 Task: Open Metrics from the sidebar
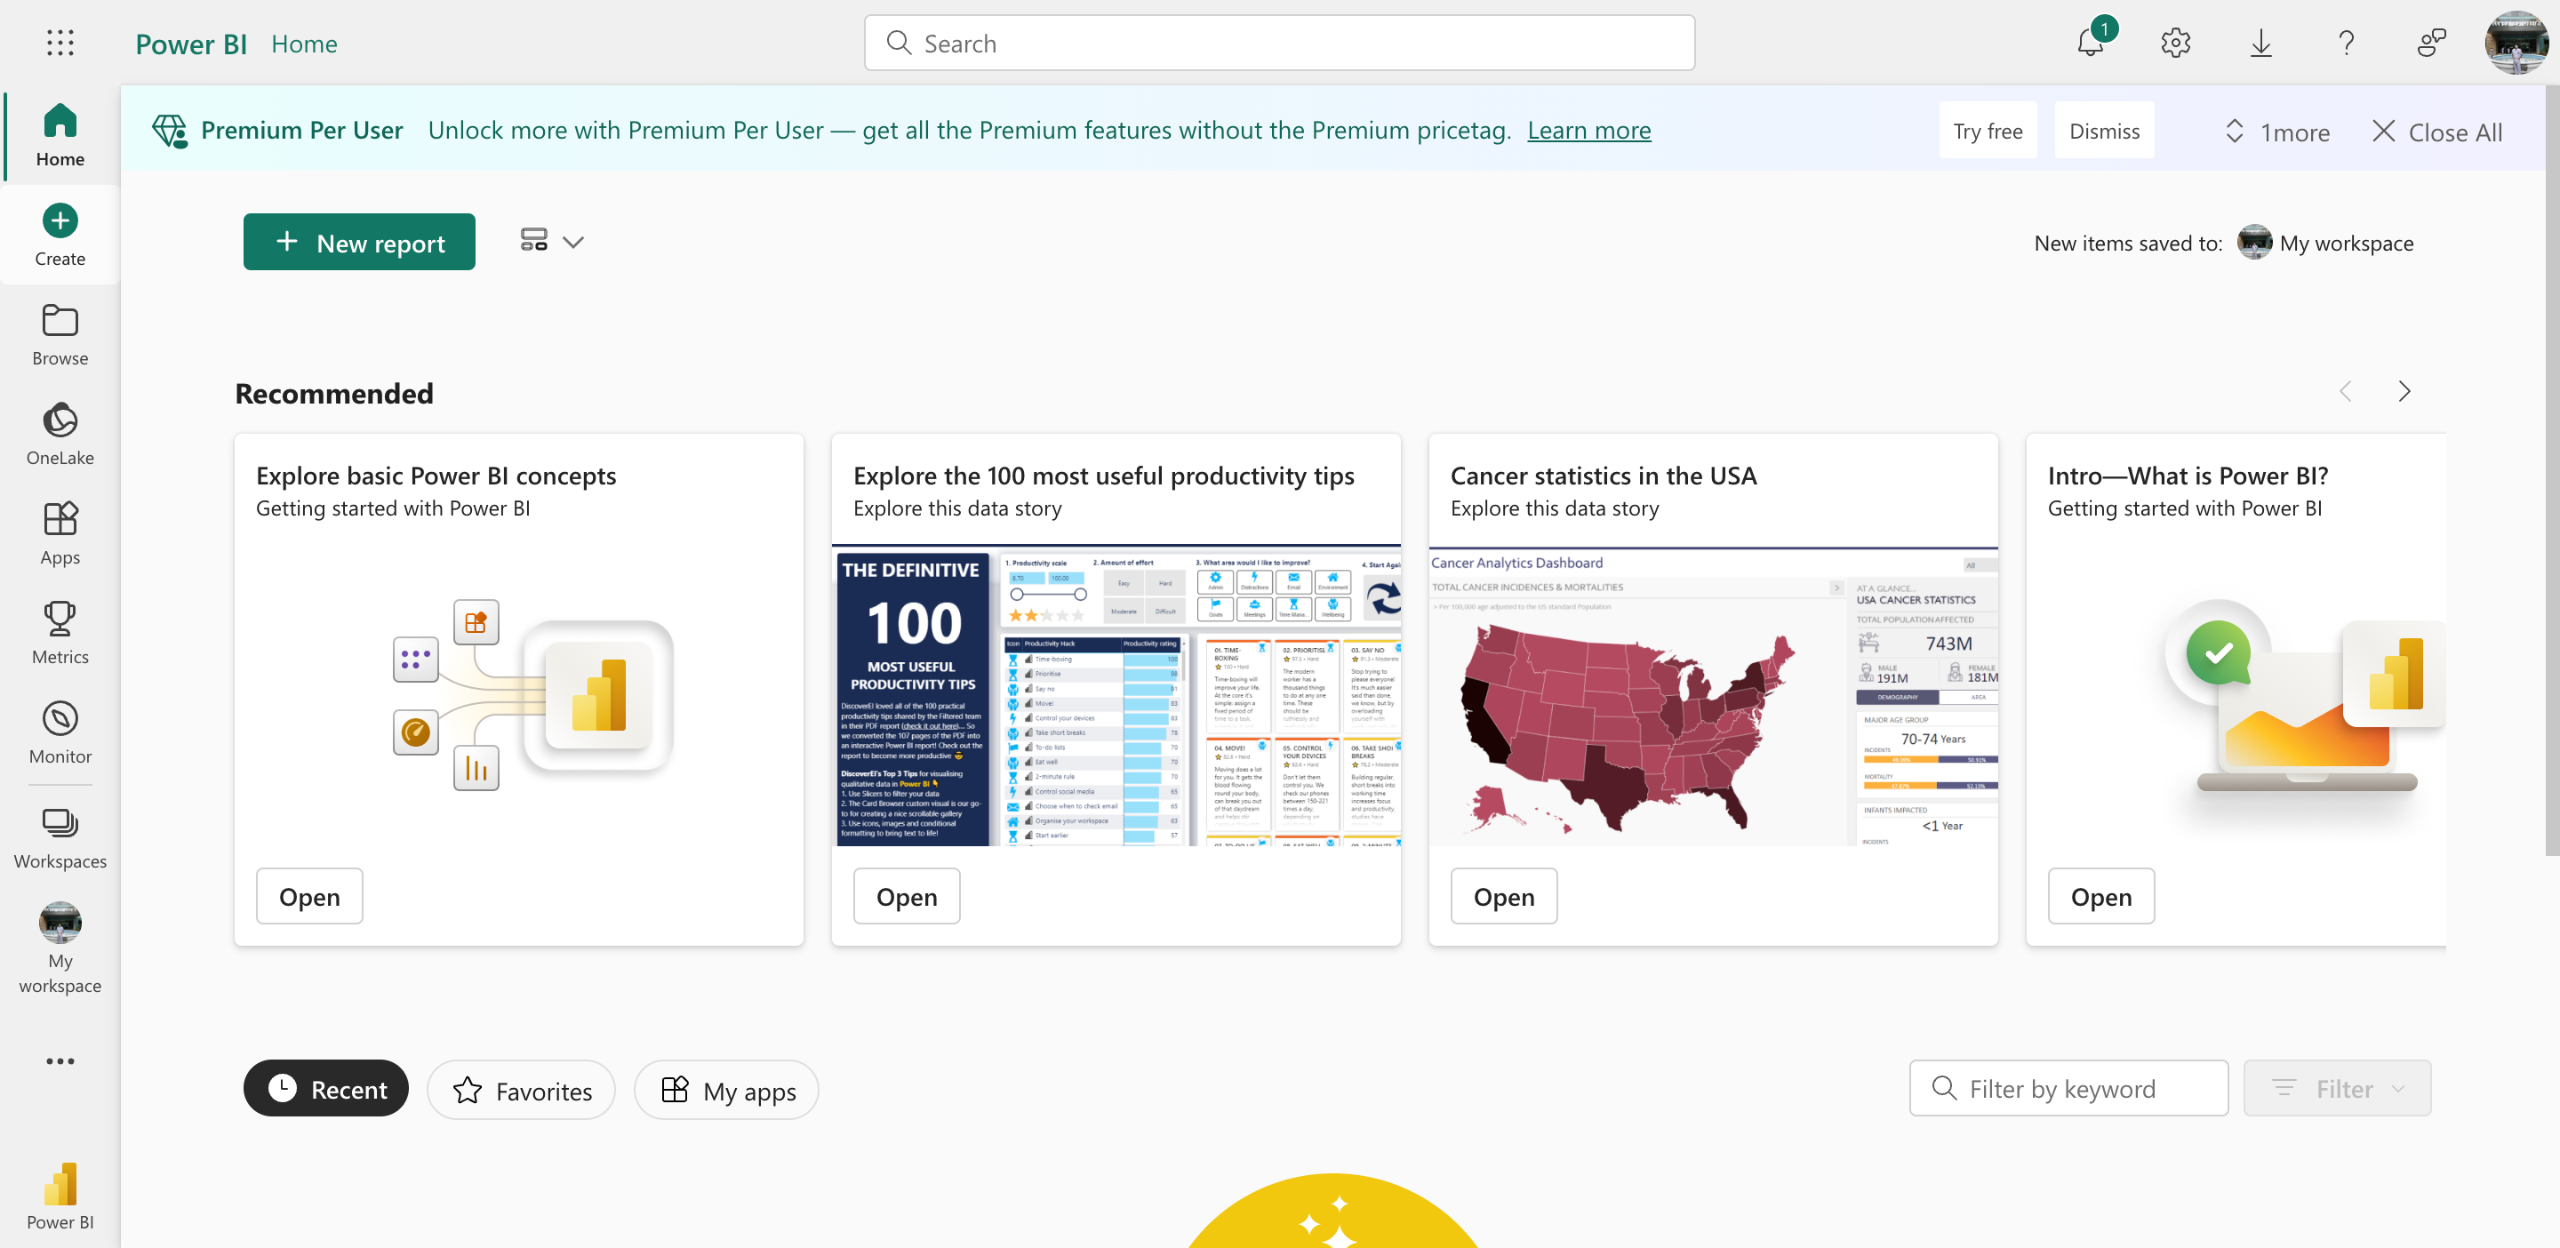pos(60,633)
